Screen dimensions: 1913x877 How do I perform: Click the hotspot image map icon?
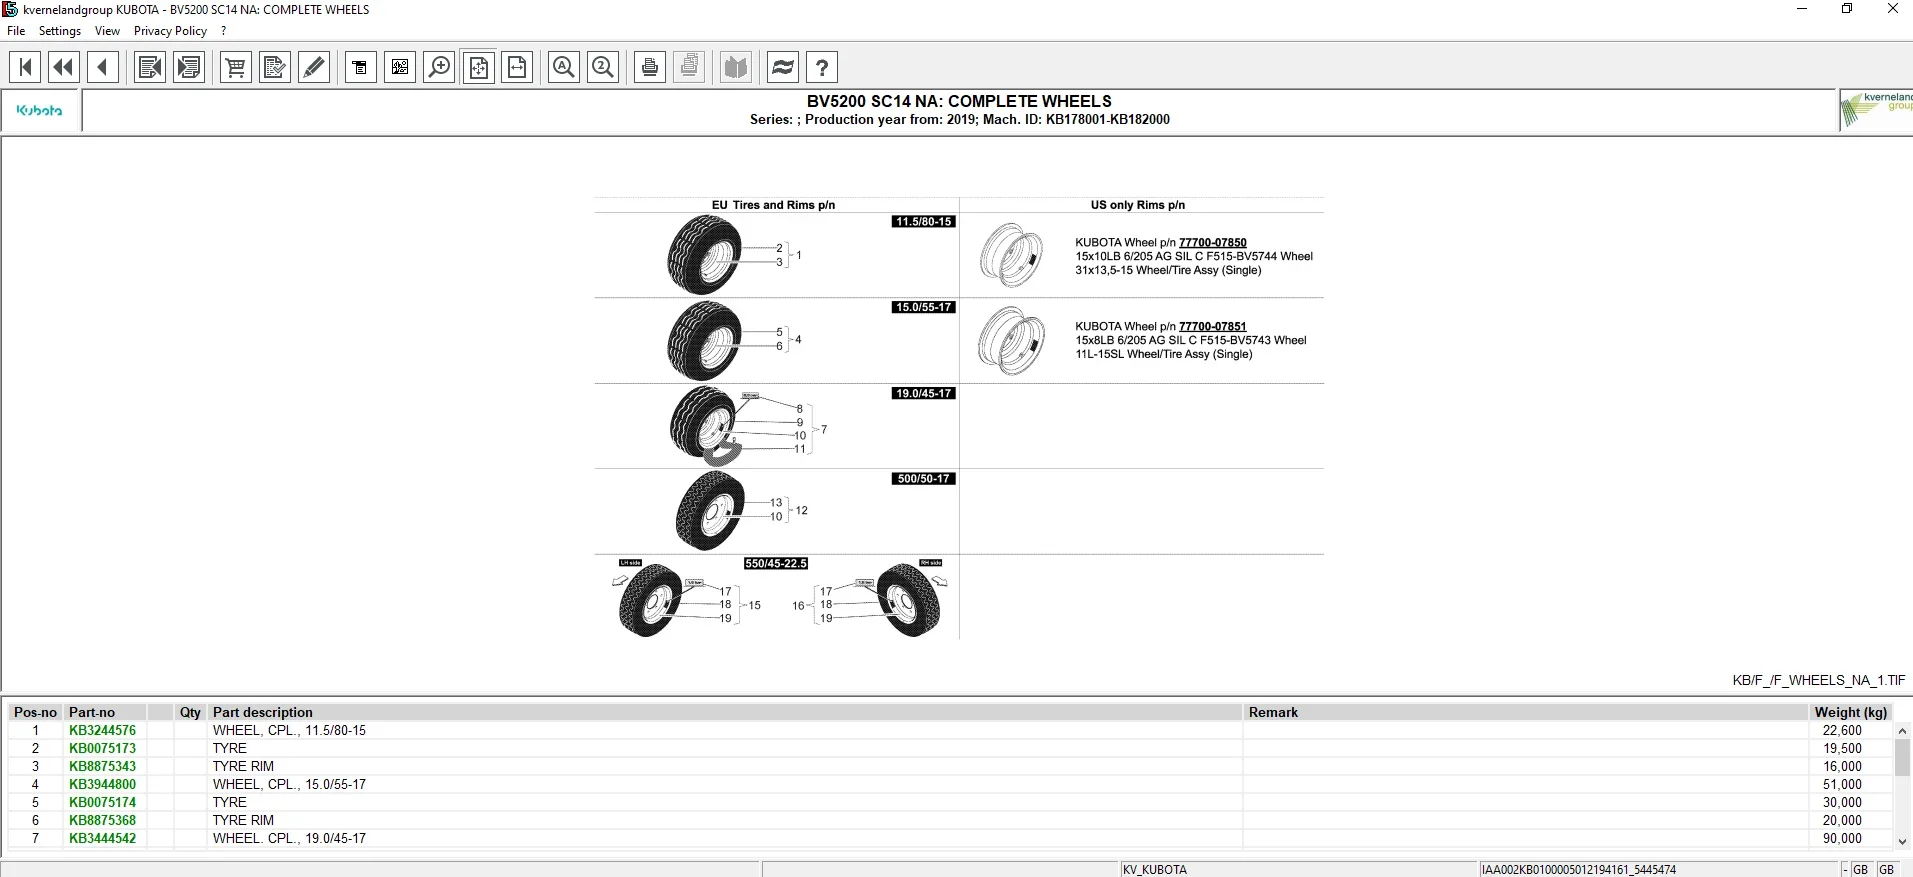coord(400,67)
